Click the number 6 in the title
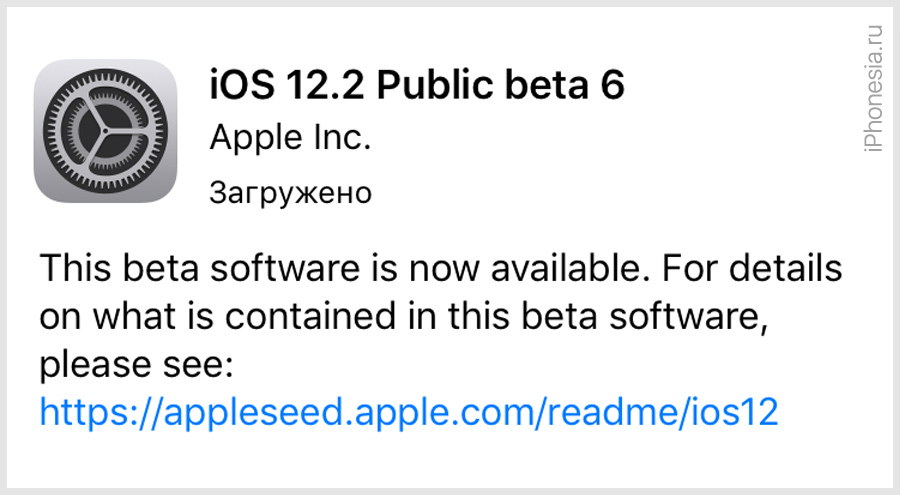900x495 pixels. coord(612,85)
